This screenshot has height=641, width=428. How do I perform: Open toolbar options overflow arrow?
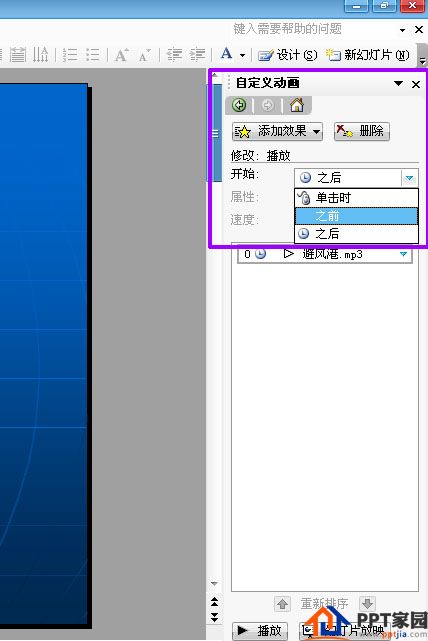(423, 60)
